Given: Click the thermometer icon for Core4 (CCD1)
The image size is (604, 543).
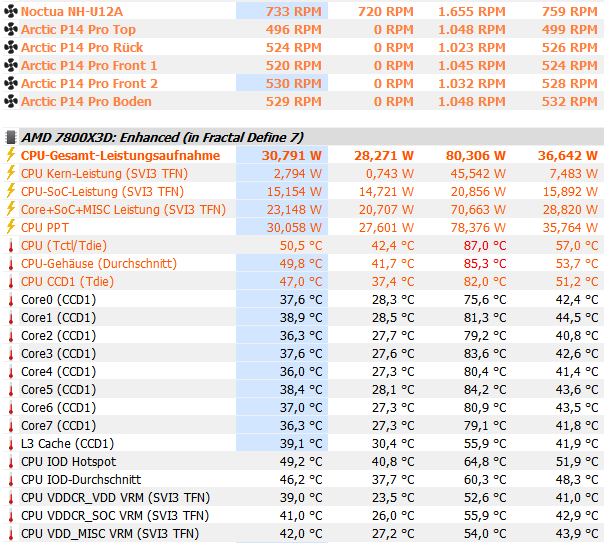Looking at the screenshot, I should 11,372.
